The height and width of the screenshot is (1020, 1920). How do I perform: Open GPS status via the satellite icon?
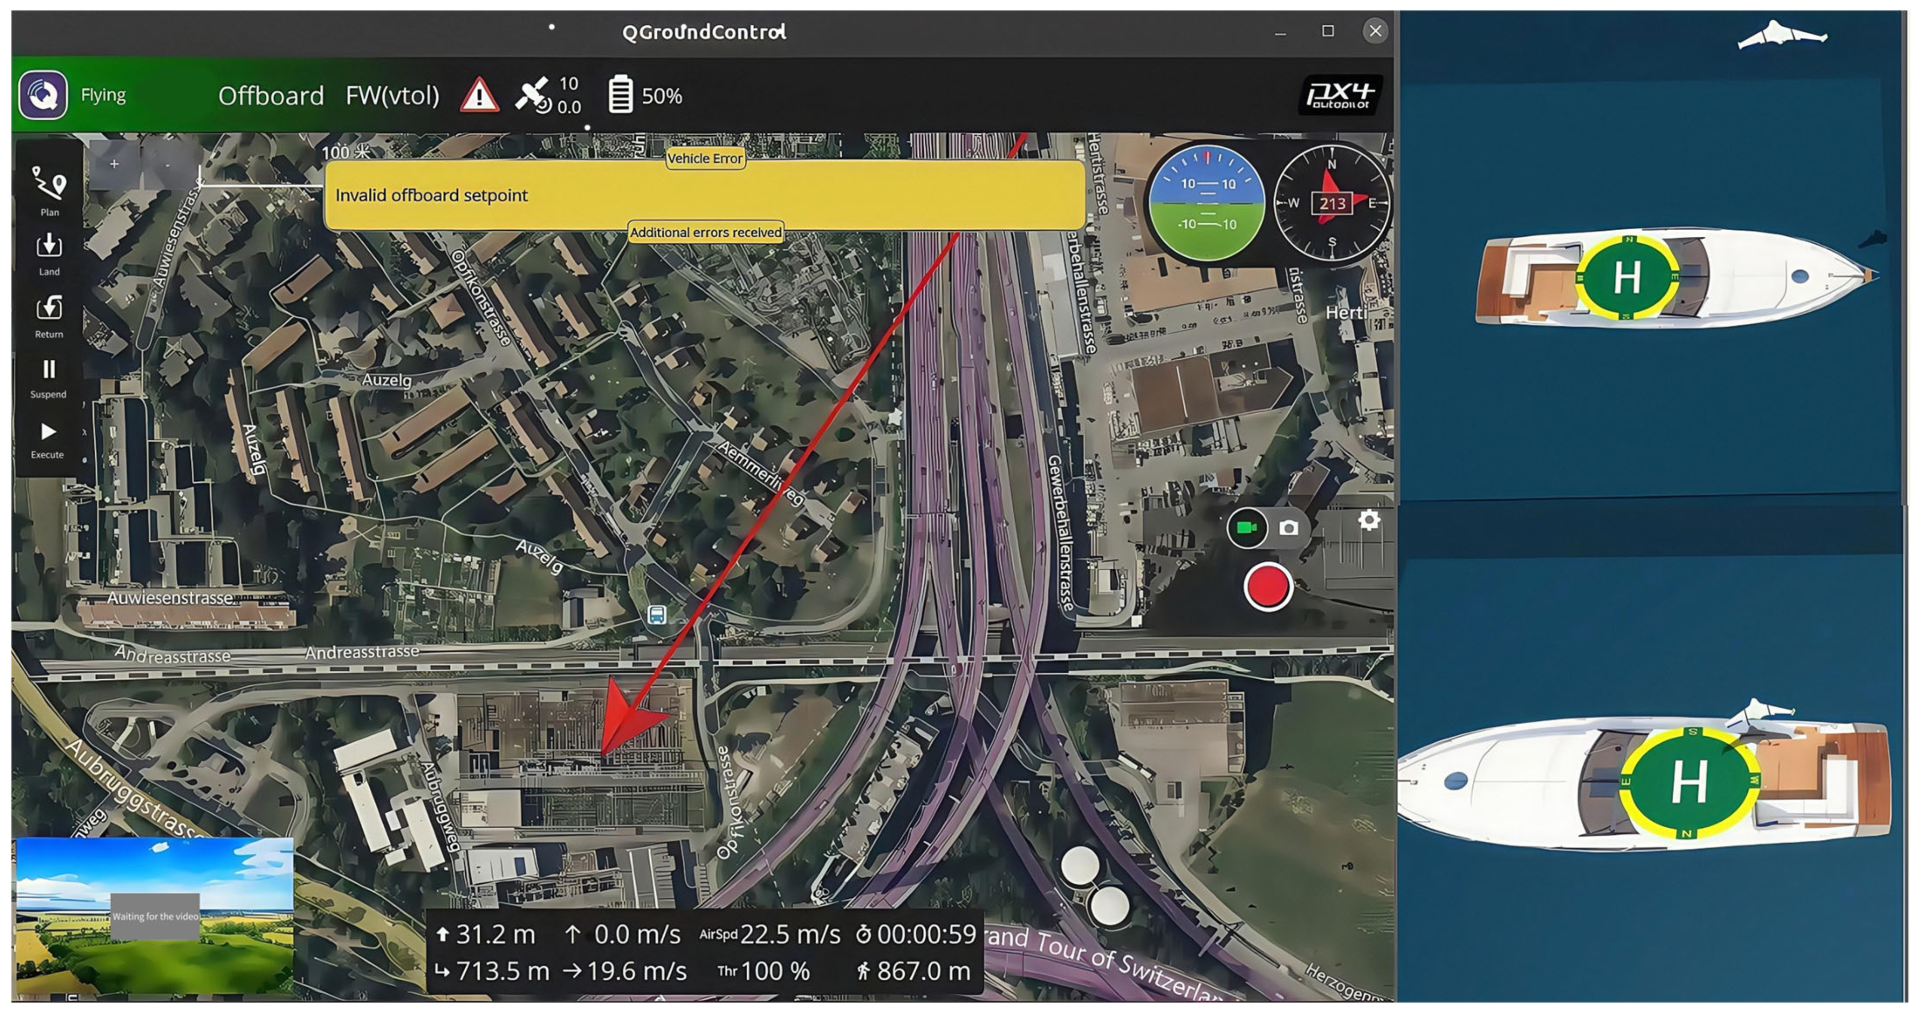[x=541, y=95]
